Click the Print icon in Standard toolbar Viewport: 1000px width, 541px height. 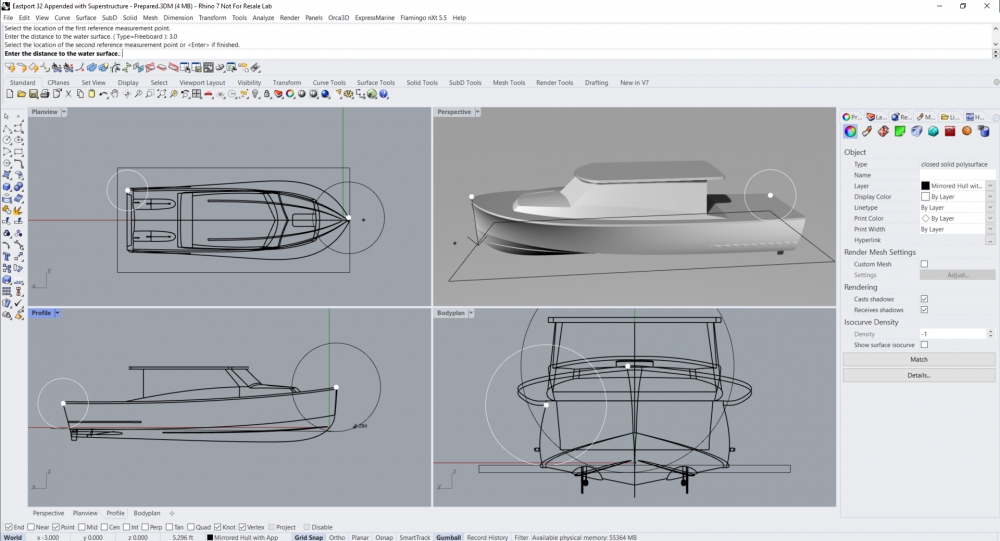pos(45,94)
